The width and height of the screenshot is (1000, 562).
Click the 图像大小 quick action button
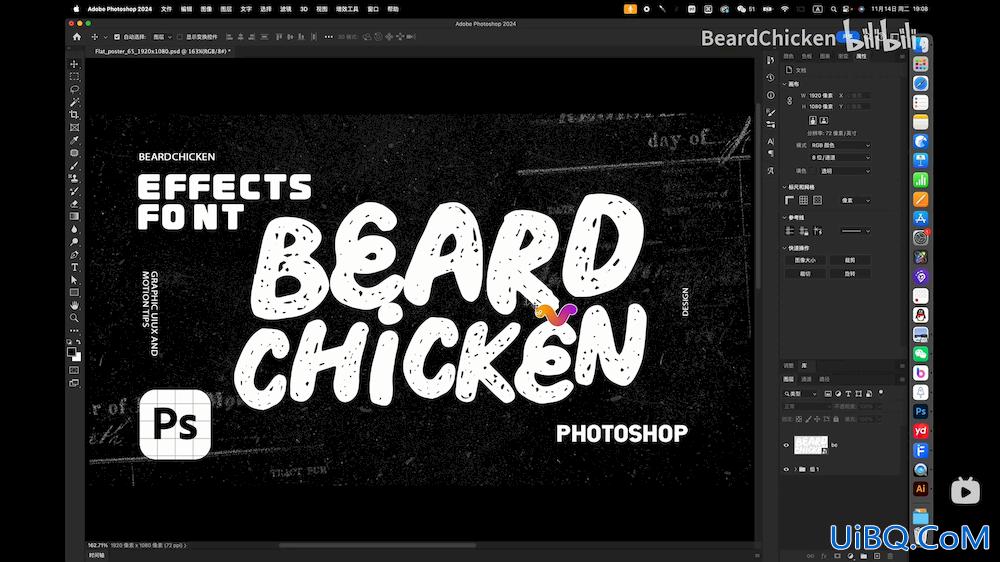point(805,260)
